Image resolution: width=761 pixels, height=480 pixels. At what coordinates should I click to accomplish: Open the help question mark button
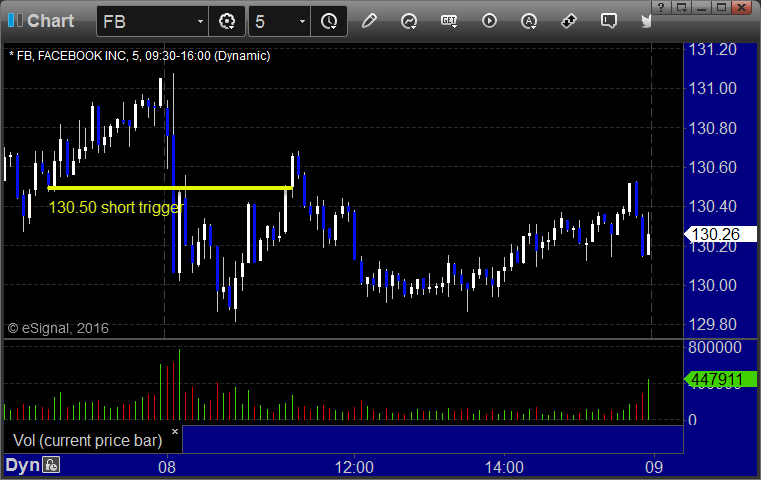tap(661, 7)
